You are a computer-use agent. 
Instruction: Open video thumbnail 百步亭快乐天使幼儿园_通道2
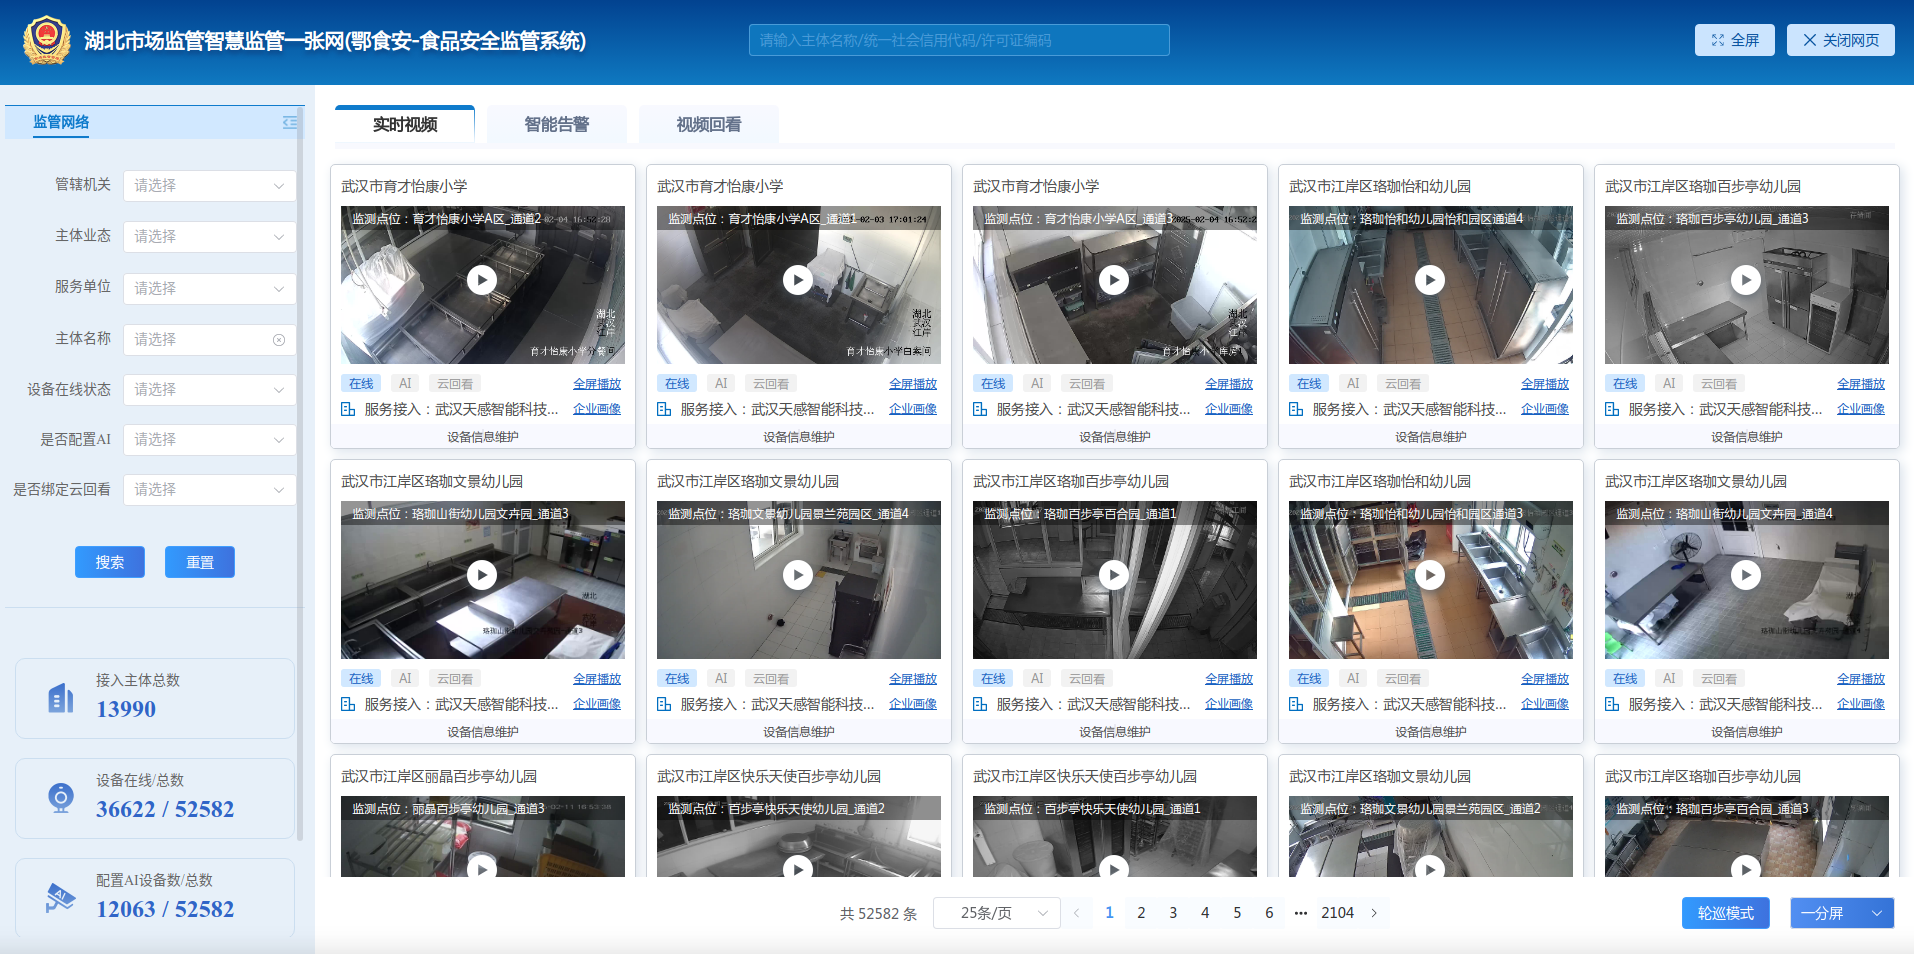tap(799, 837)
